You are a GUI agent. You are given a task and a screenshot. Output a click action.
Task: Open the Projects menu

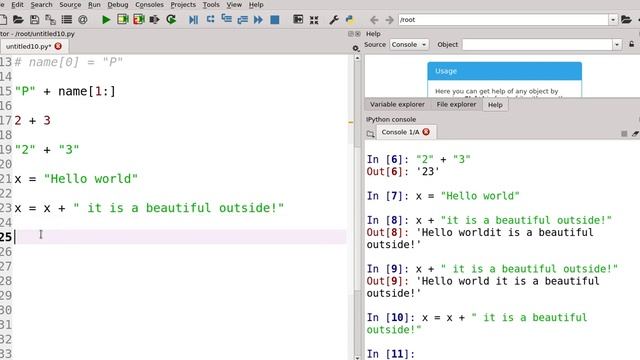183,4
